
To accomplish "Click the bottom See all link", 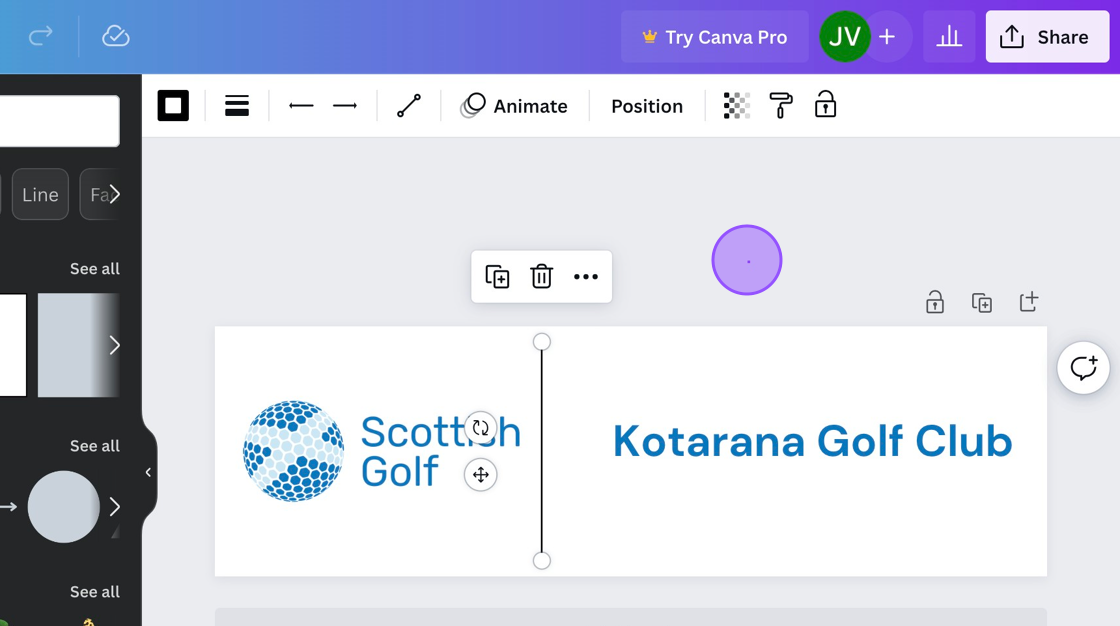I will pyautogui.click(x=94, y=592).
